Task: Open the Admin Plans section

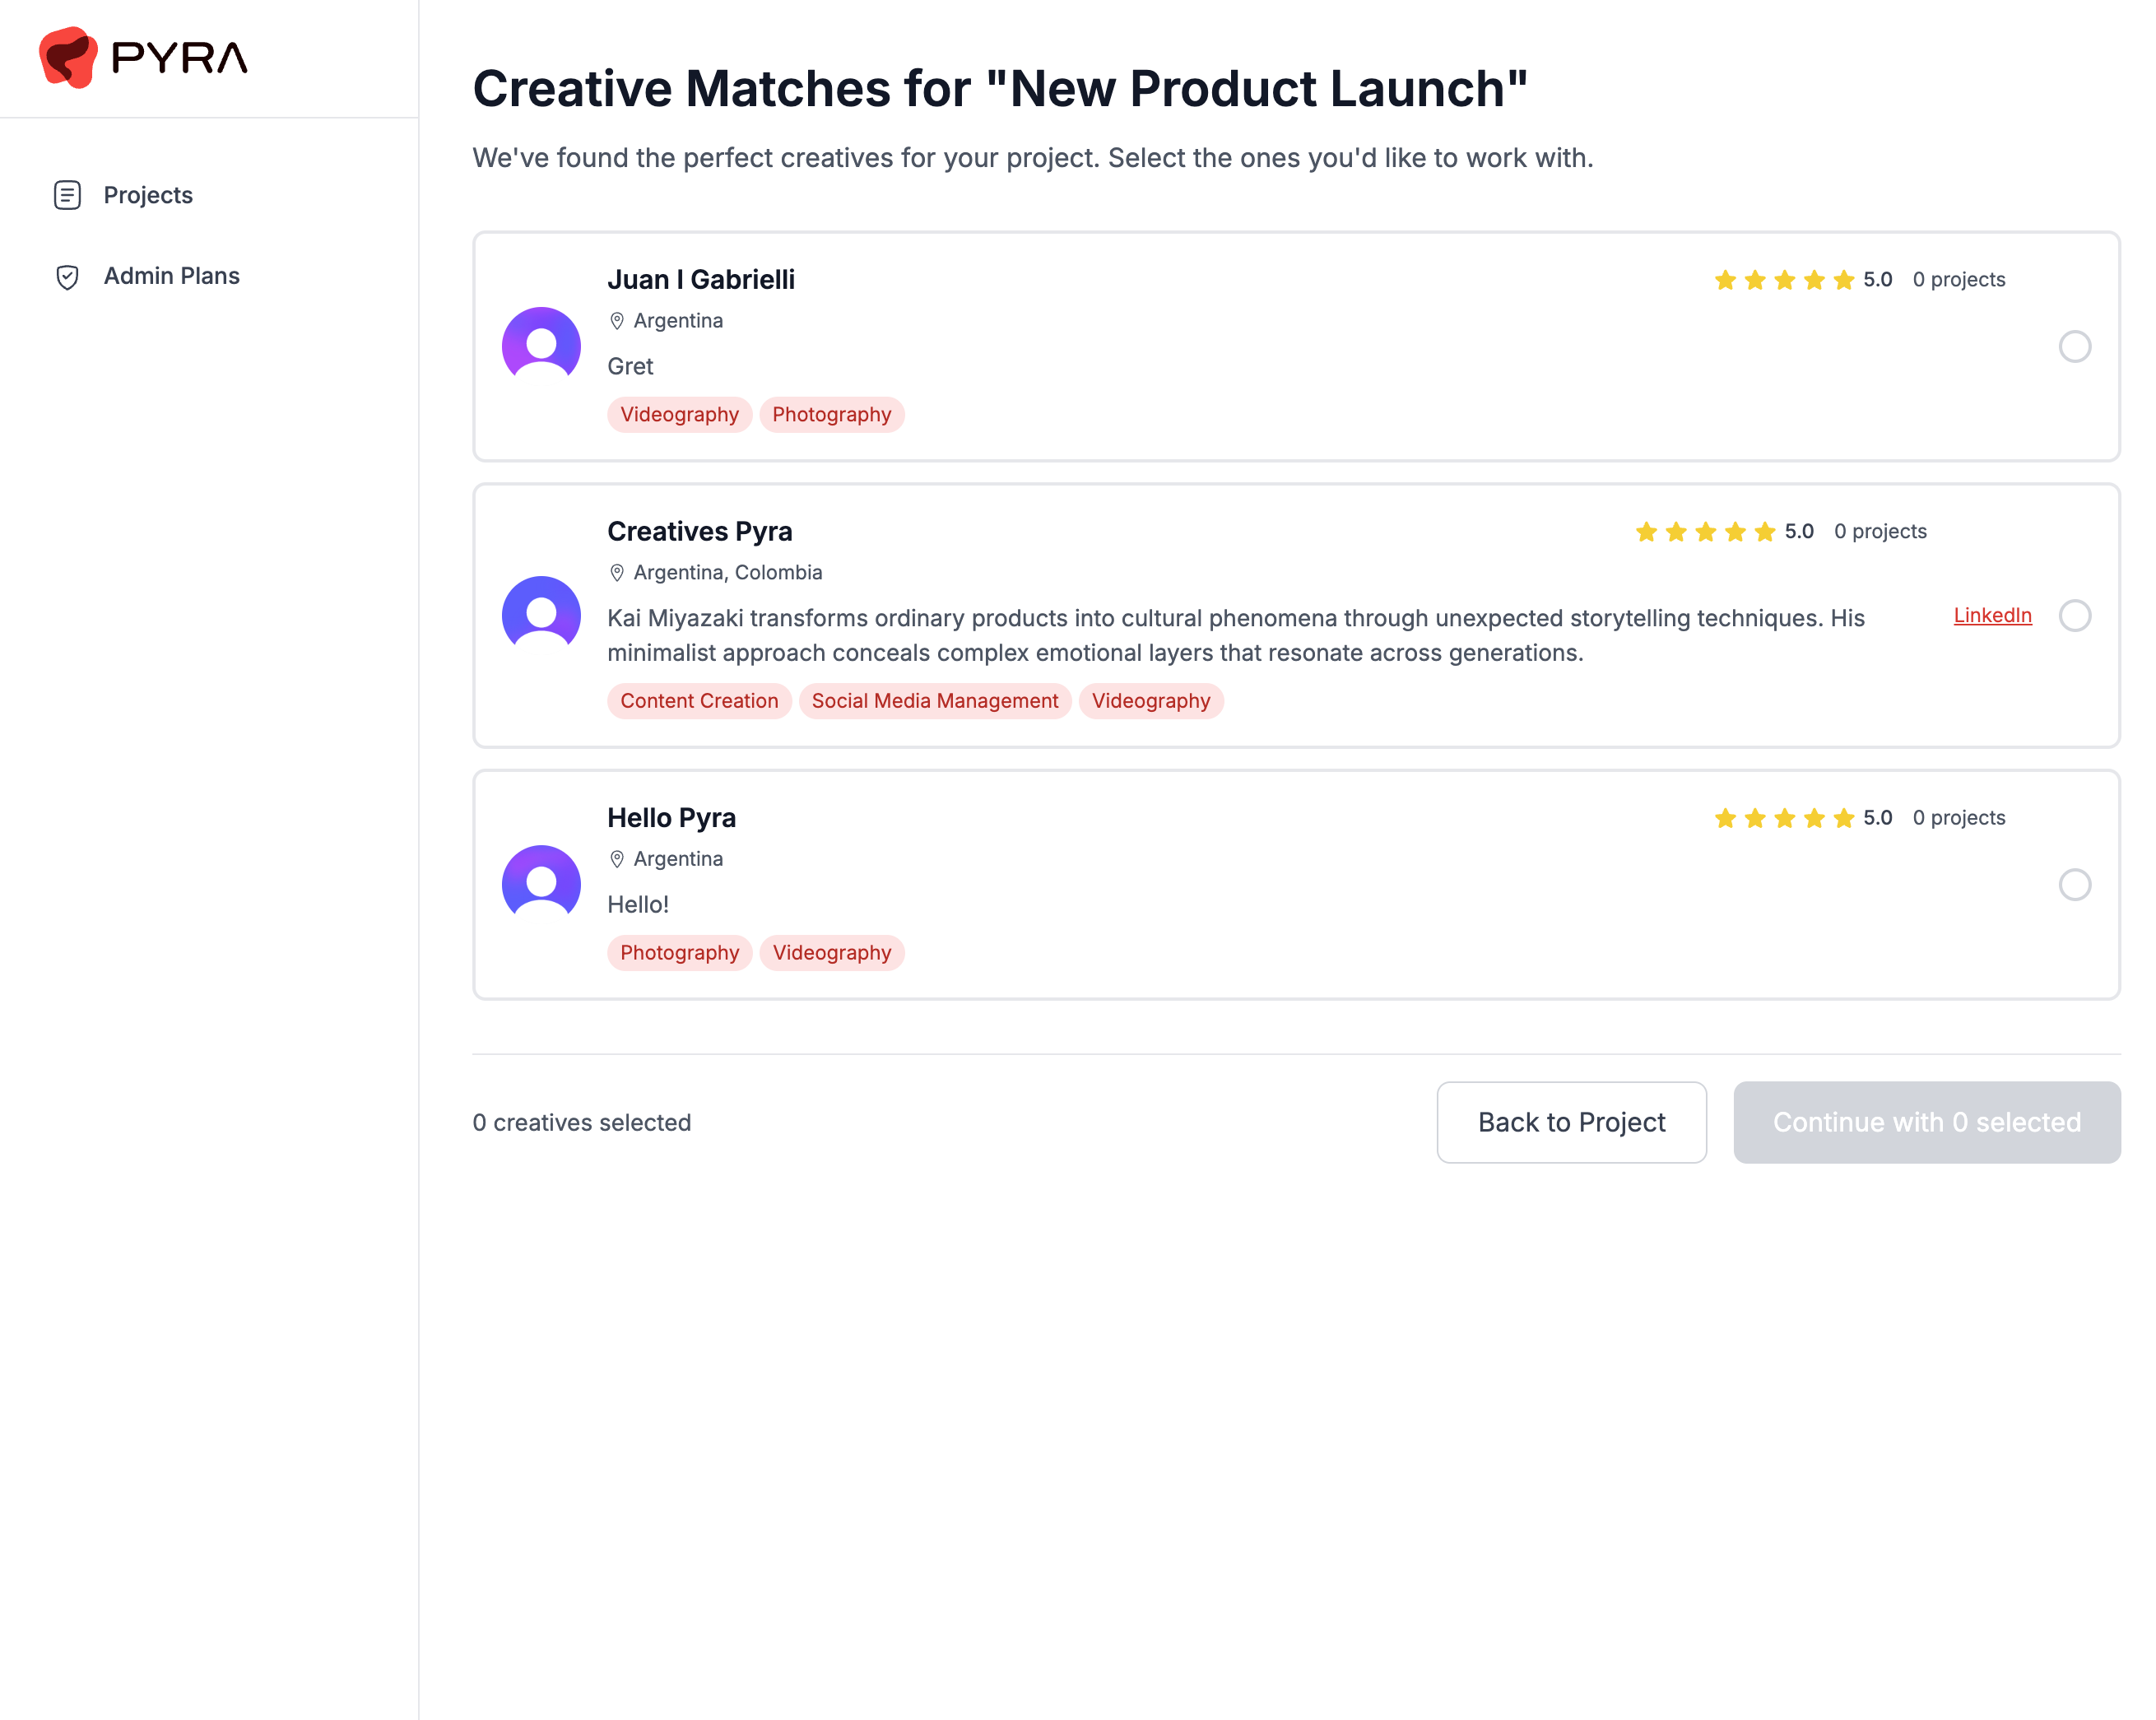Action: [x=171, y=276]
